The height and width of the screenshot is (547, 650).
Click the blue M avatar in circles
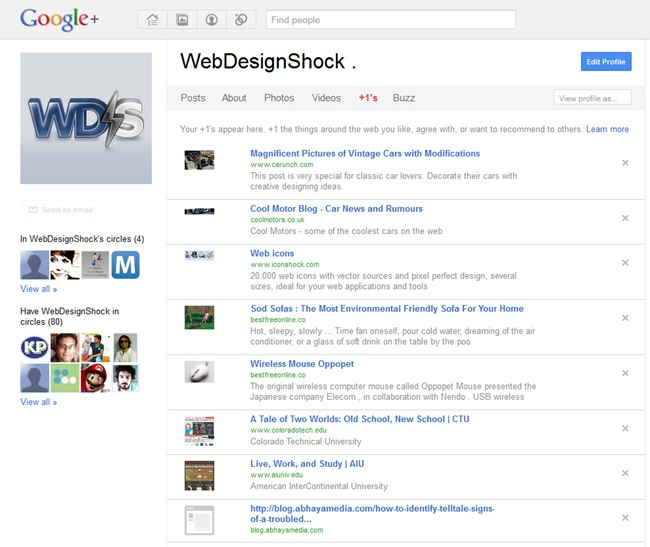click(x=125, y=265)
